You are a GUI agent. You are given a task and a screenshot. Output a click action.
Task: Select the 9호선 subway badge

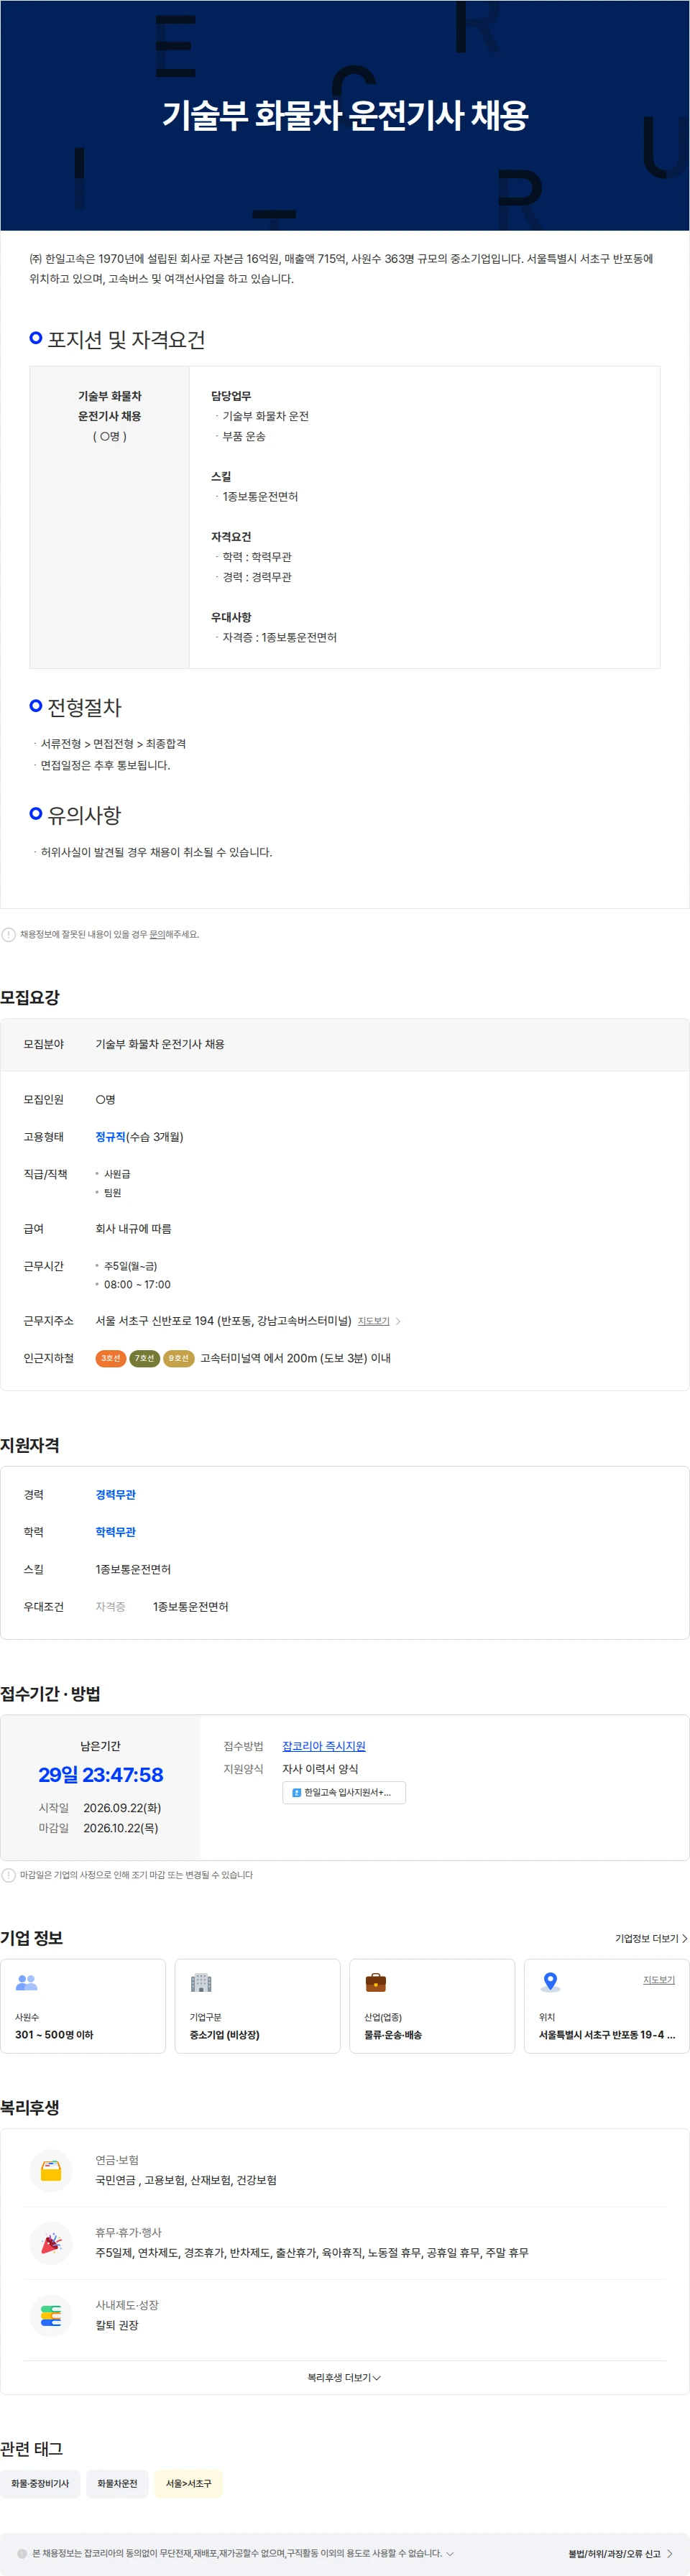(179, 1358)
